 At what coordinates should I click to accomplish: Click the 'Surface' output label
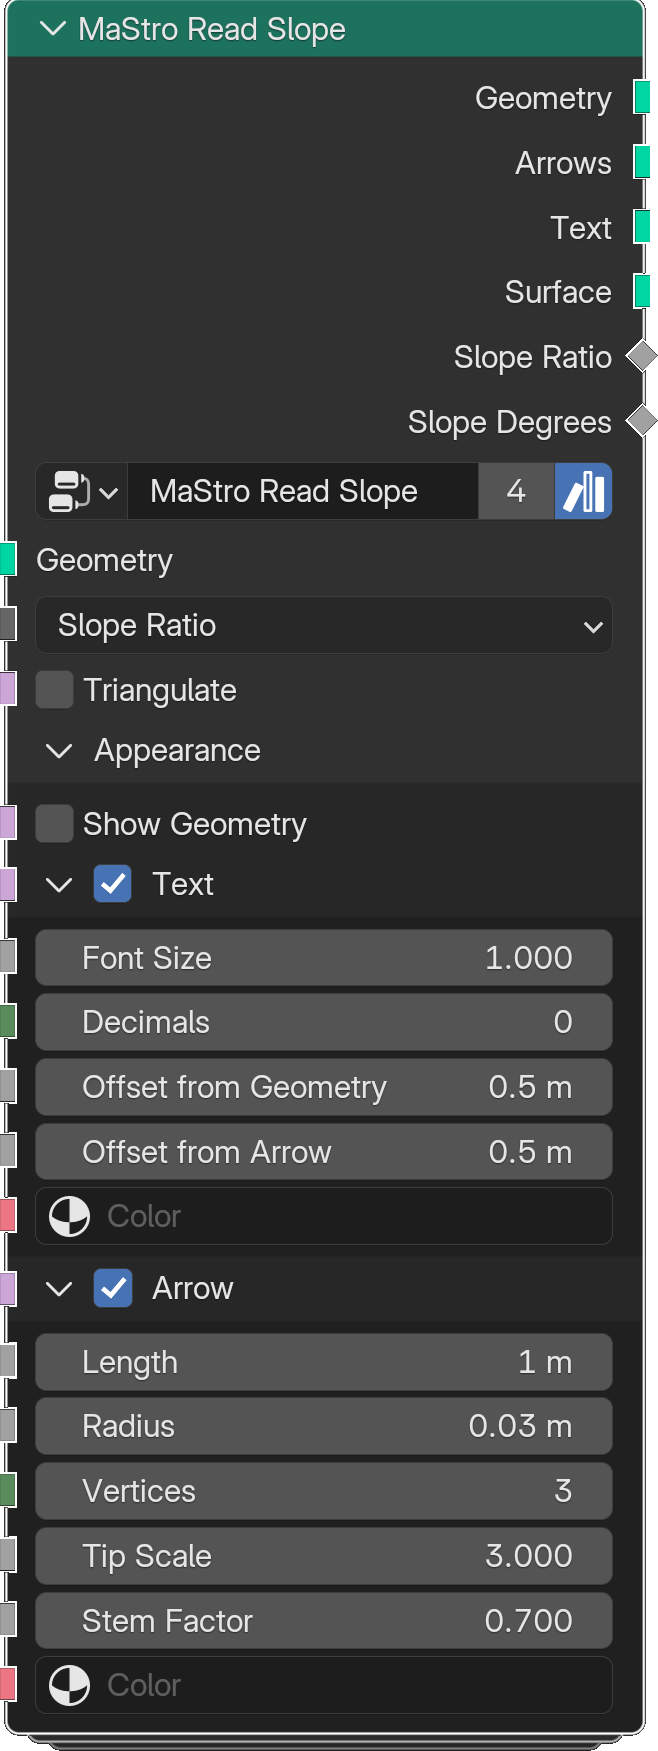coord(558,292)
